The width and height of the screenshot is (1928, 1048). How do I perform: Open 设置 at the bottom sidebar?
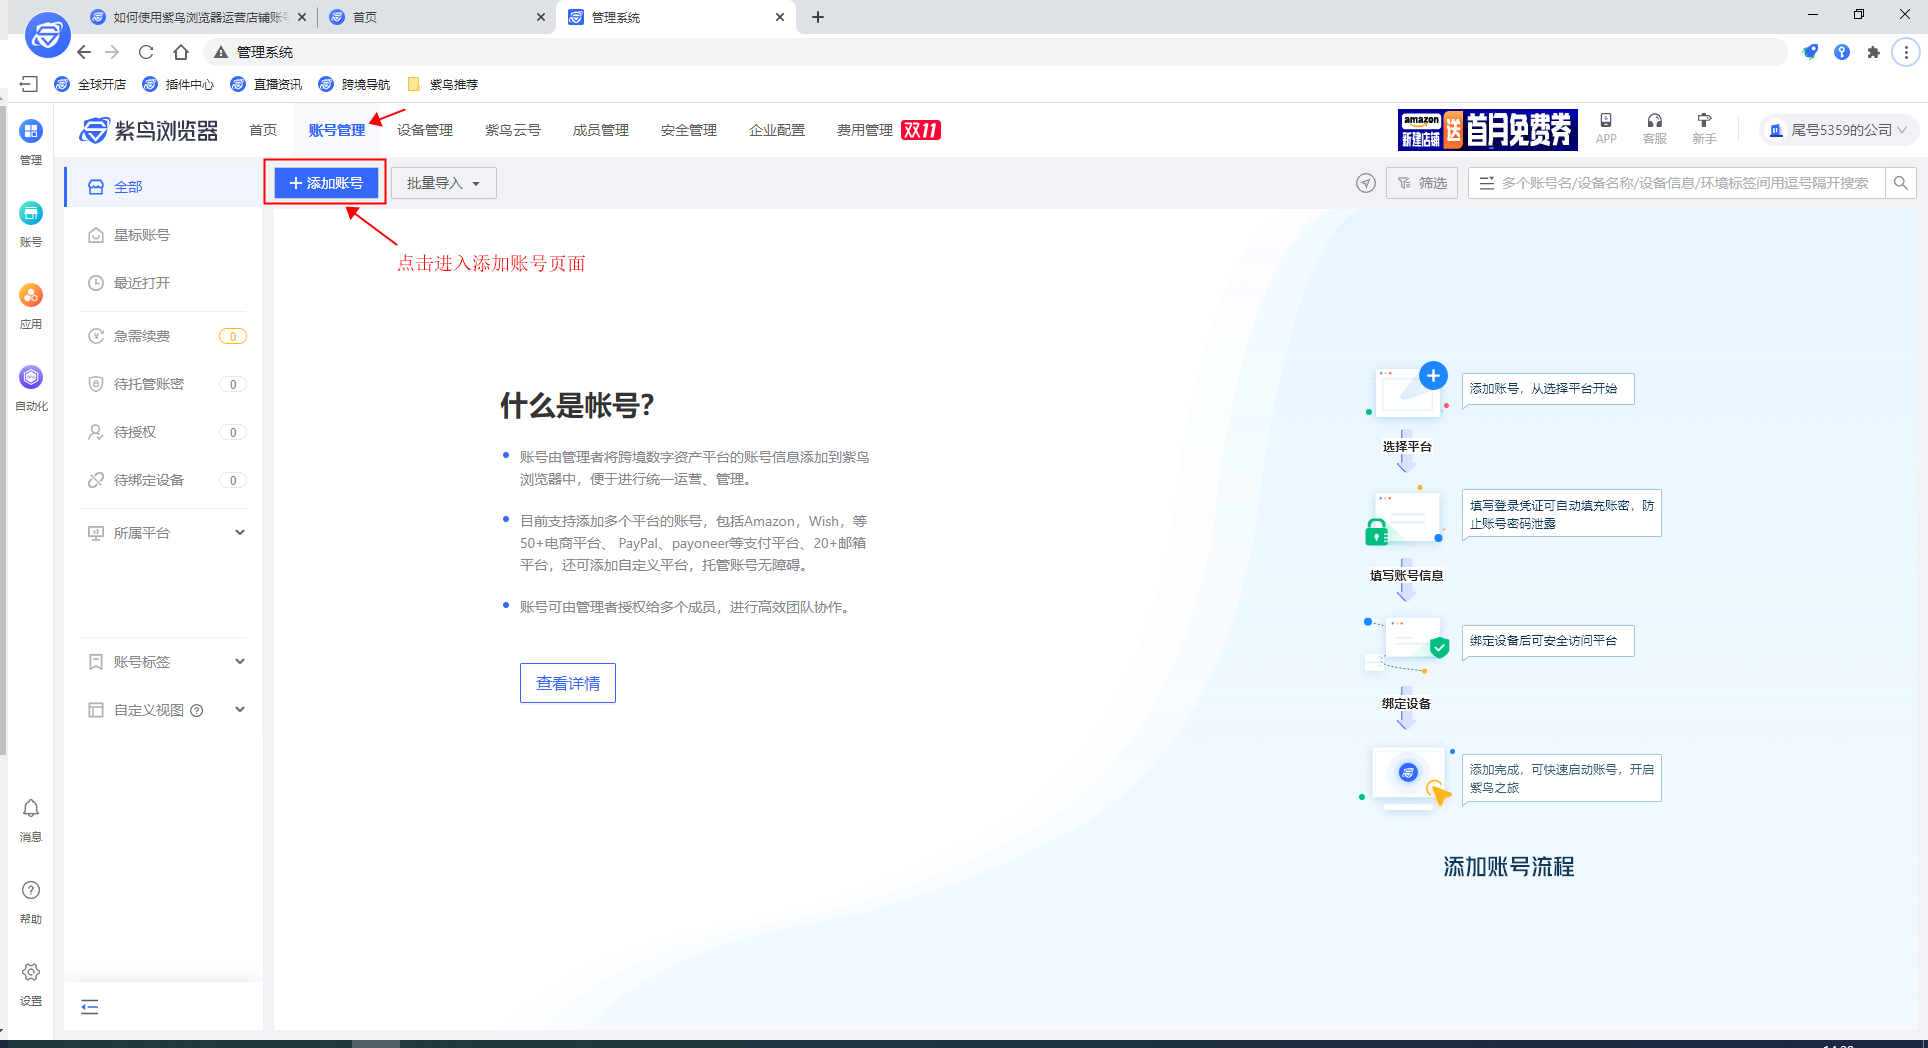(x=31, y=972)
